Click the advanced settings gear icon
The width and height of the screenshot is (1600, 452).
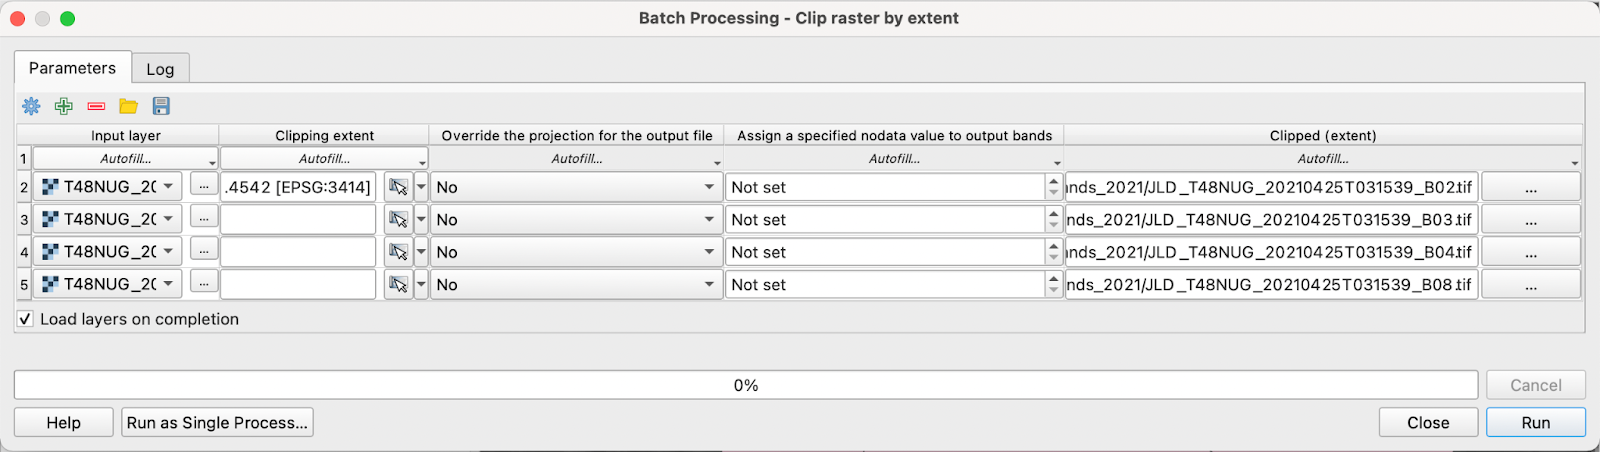tap(31, 106)
